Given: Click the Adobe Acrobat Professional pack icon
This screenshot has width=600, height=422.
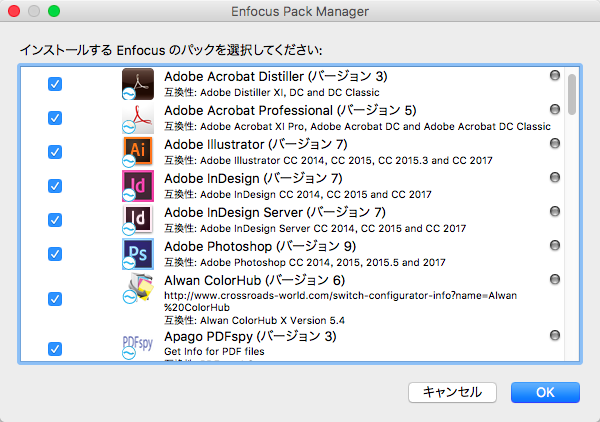Looking at the screenshot, I should pos(138,118).
